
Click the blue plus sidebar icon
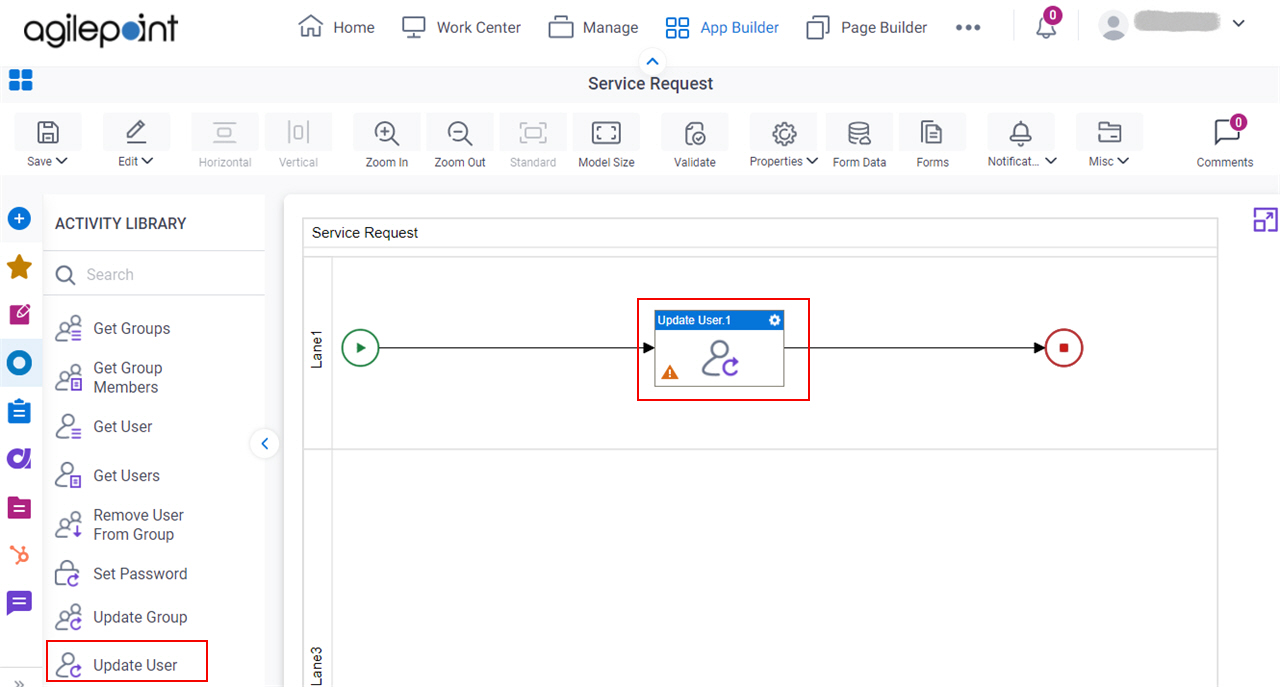coord(20,218)
